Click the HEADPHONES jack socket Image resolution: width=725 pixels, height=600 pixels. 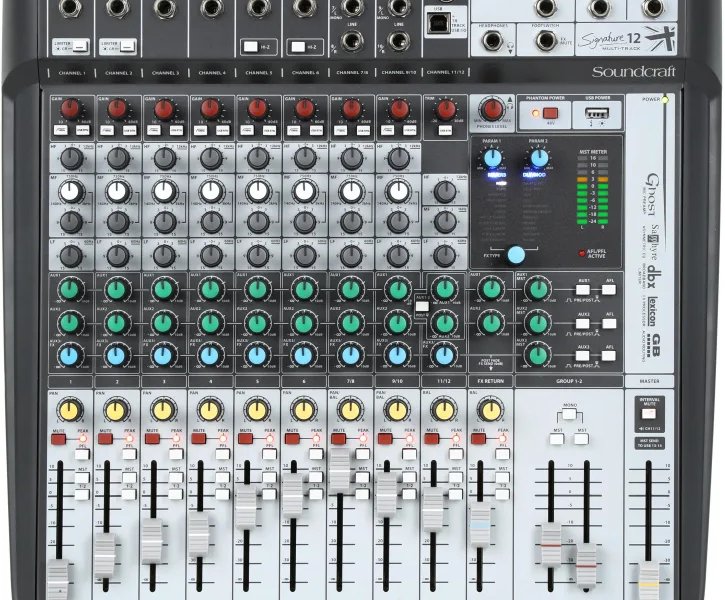tap(492, 41)
